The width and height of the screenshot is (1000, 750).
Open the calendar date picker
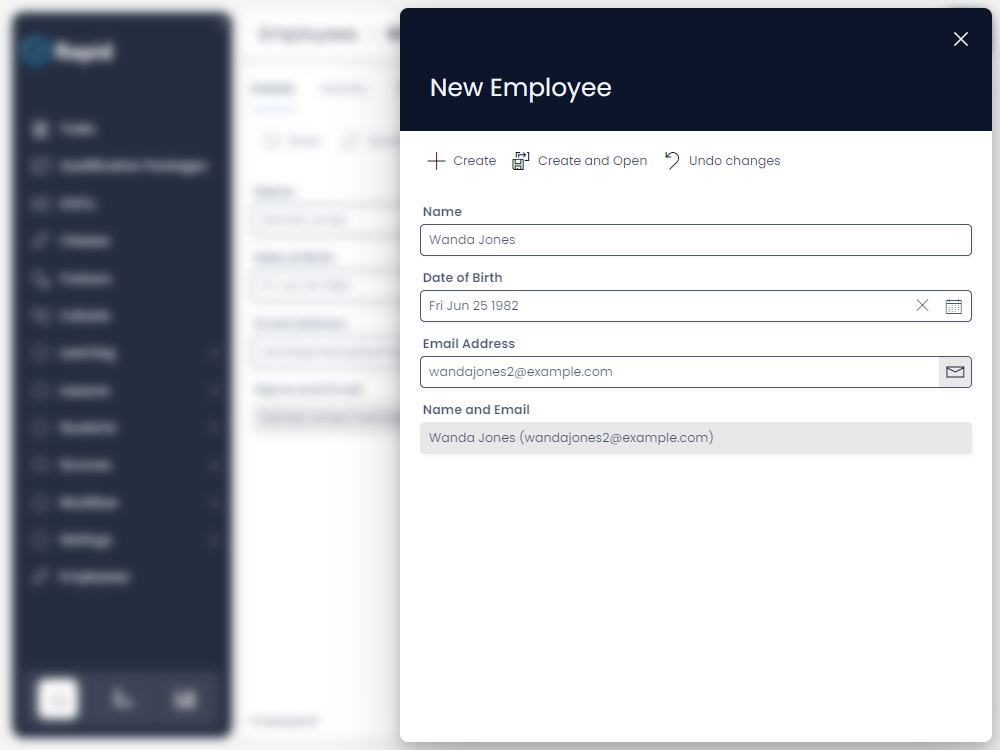(953, 306)
